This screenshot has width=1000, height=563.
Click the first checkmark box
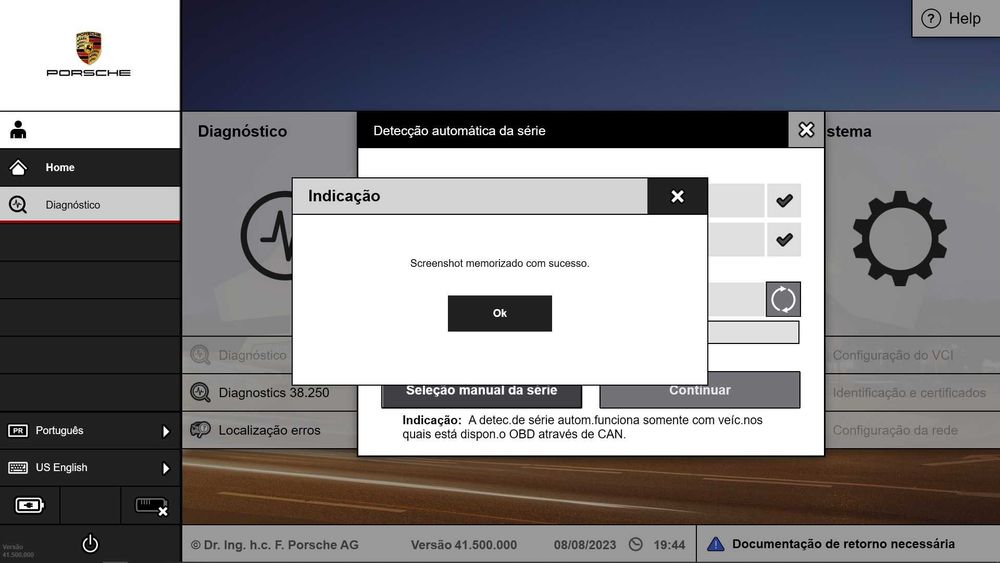pos(784,201)
